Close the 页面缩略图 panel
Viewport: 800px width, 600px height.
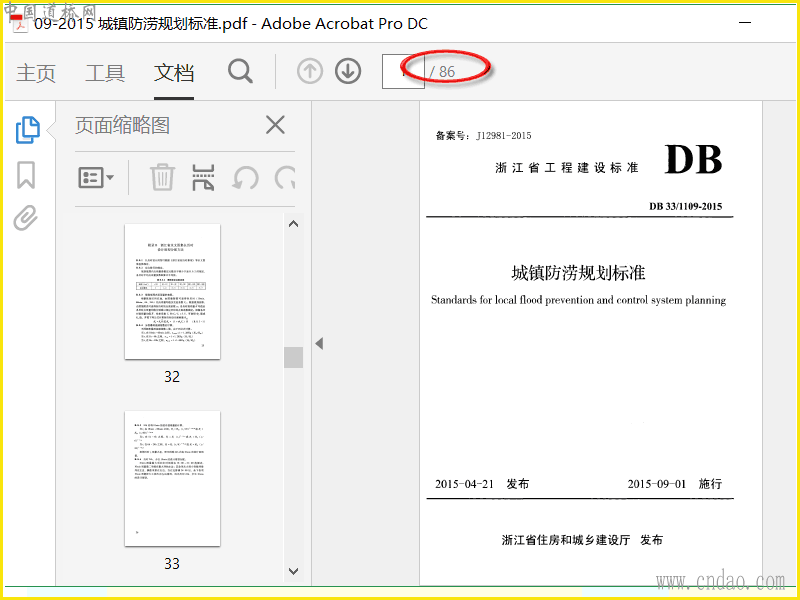[x=276, y=125]
